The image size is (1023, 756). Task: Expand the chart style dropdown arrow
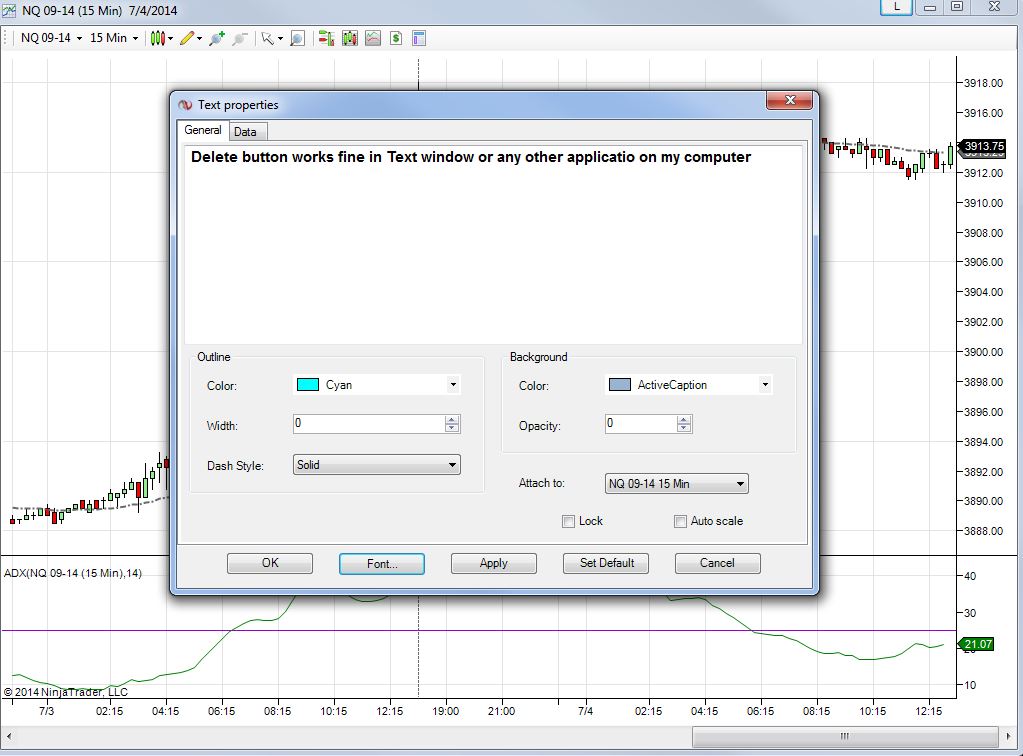[170, 38]
